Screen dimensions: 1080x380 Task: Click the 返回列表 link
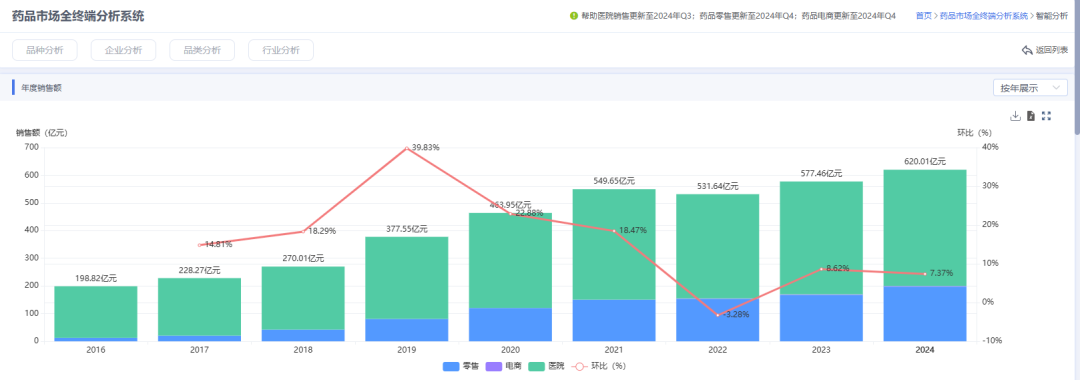click(1052, 50)
